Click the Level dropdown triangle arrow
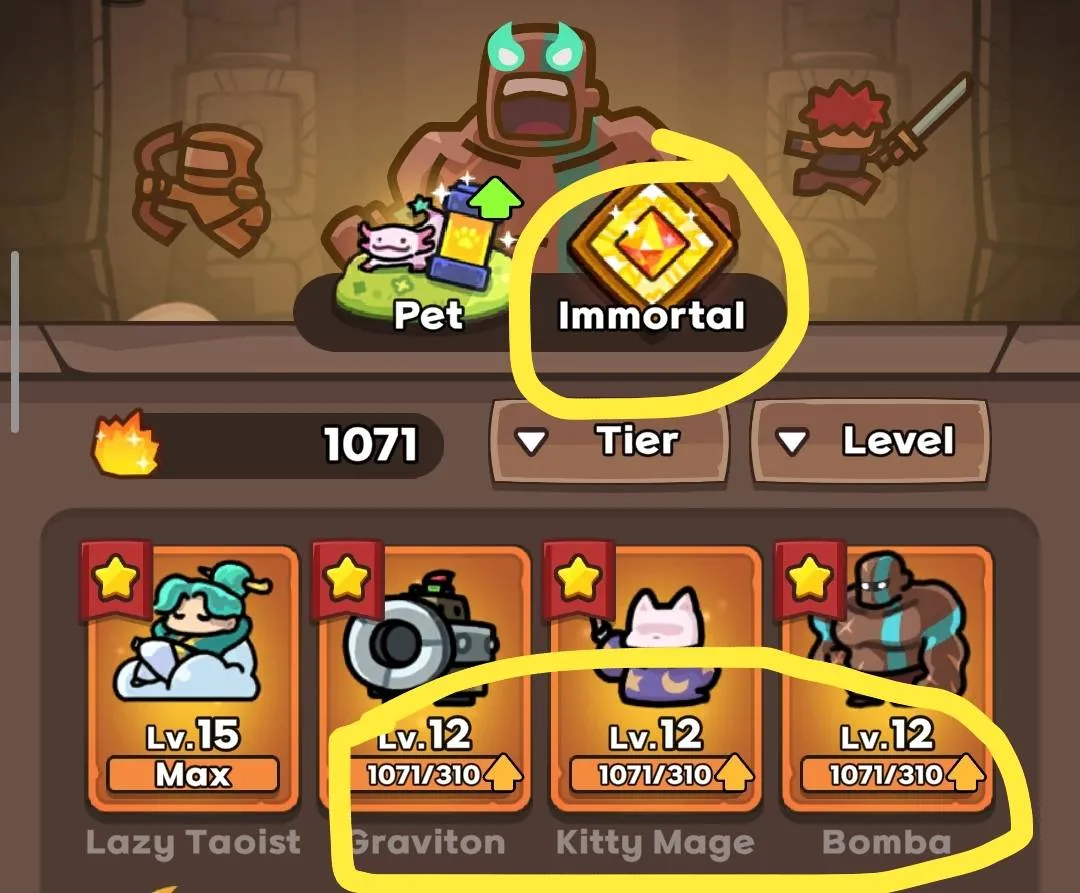The width and height of the screenshot is (1080, 893). tap(791, 443)
